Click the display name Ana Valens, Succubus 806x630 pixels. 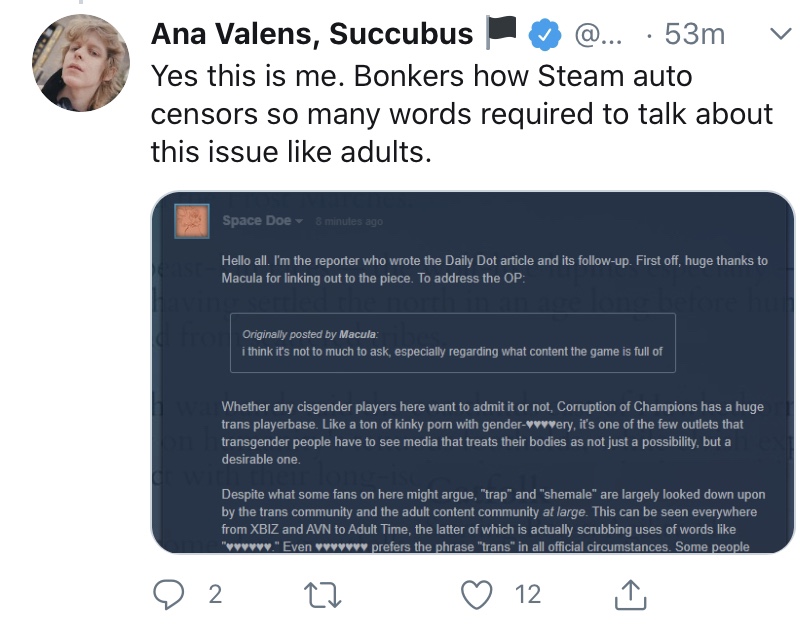pos(311,35)
